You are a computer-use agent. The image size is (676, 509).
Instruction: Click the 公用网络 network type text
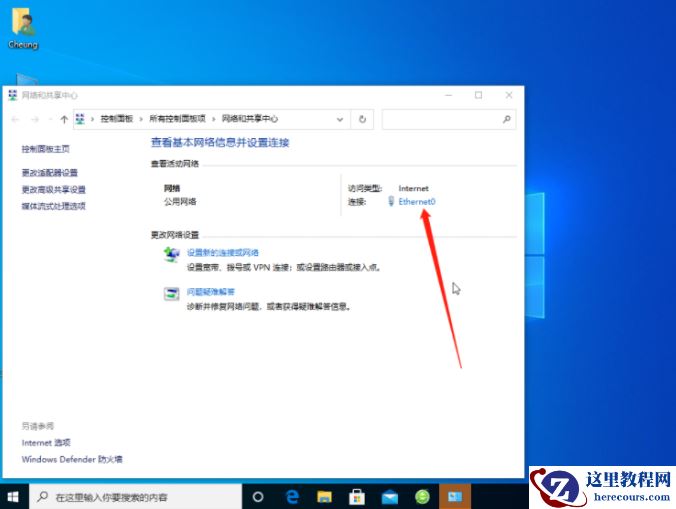pyautogui.click(x=180, y=201)
